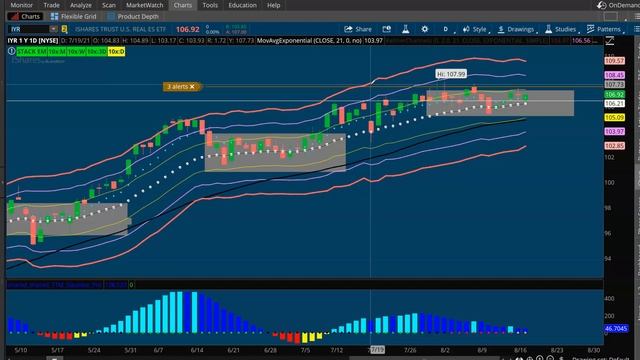Open the D timeframe dropdown
The height and width of the screenshot is (360, 640).
[x=446, y=29]
